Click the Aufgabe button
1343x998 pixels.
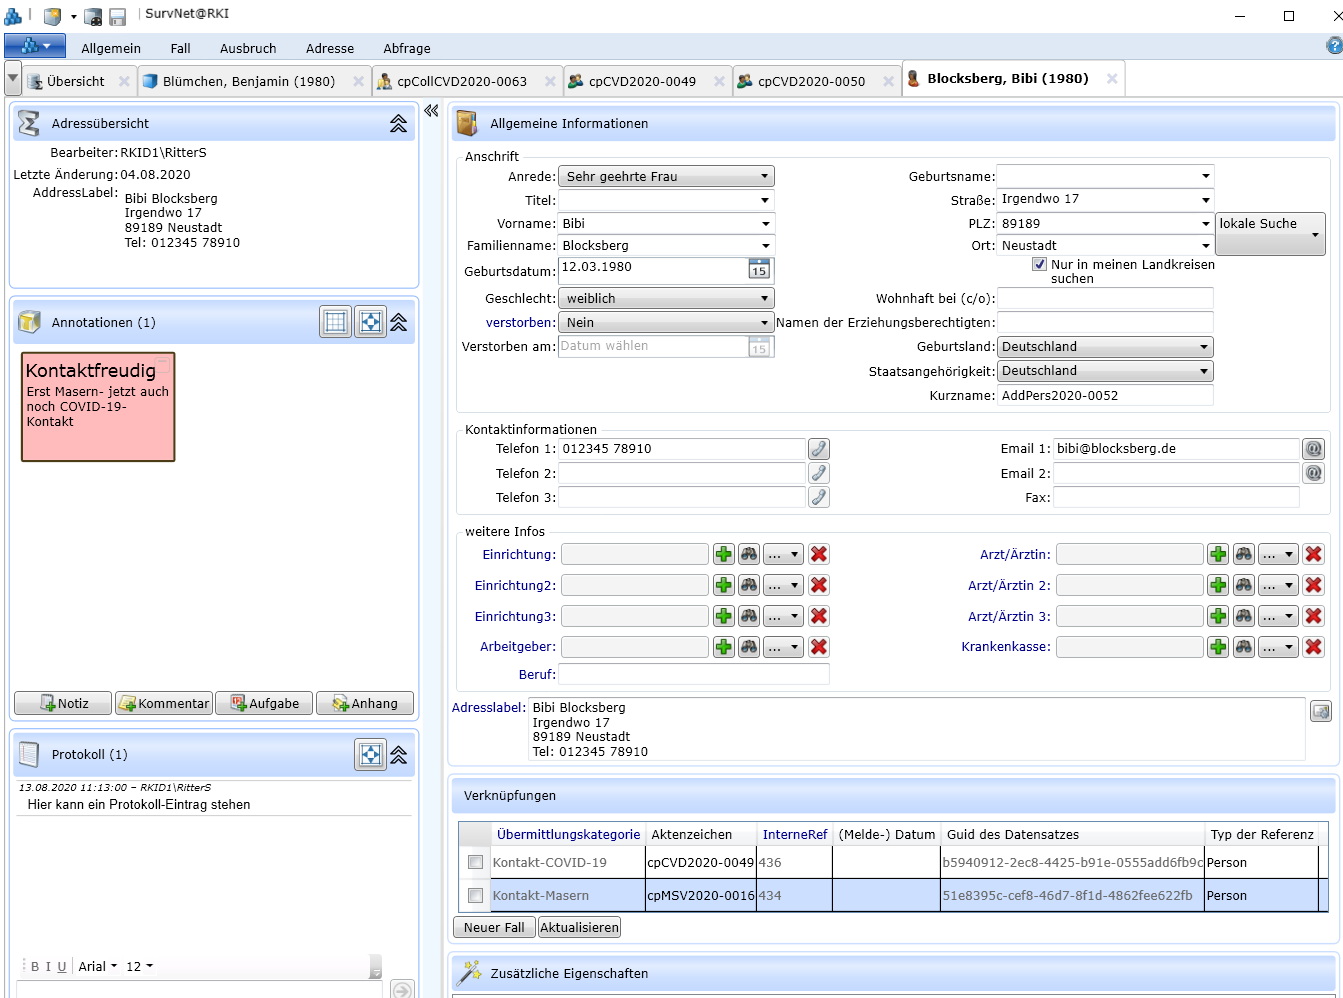pyautogui.click(x=265, y=703)
